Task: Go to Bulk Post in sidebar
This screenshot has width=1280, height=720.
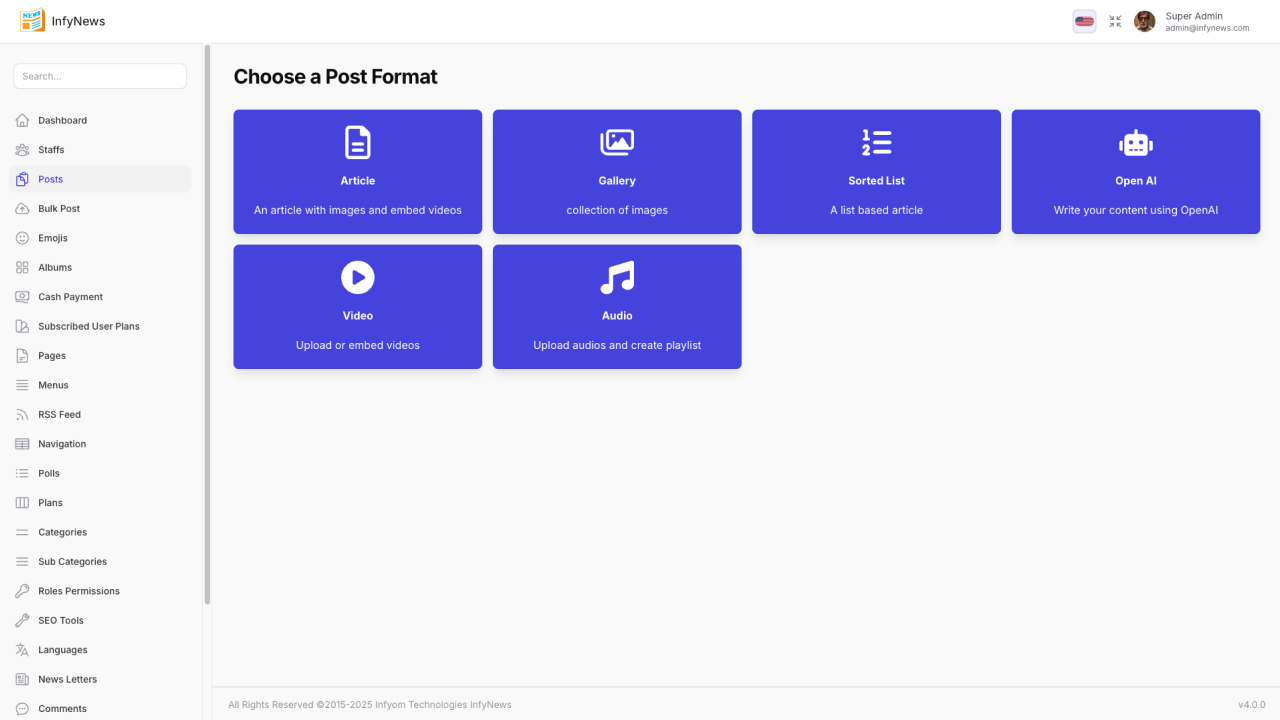Action: [59, 209]
